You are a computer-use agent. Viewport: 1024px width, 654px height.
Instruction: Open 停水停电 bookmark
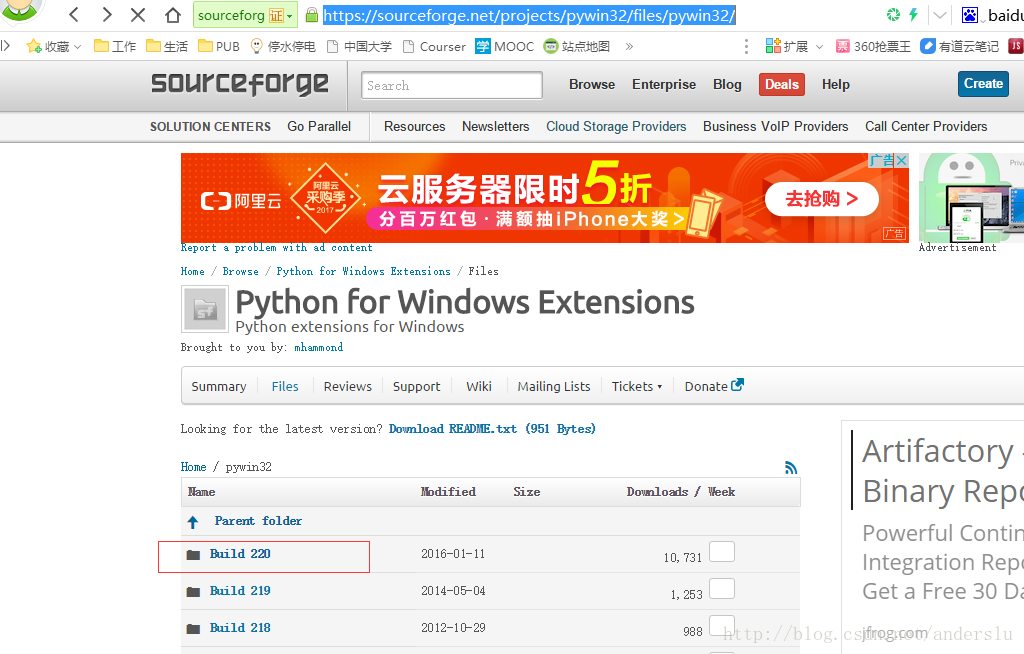point(283,46)
